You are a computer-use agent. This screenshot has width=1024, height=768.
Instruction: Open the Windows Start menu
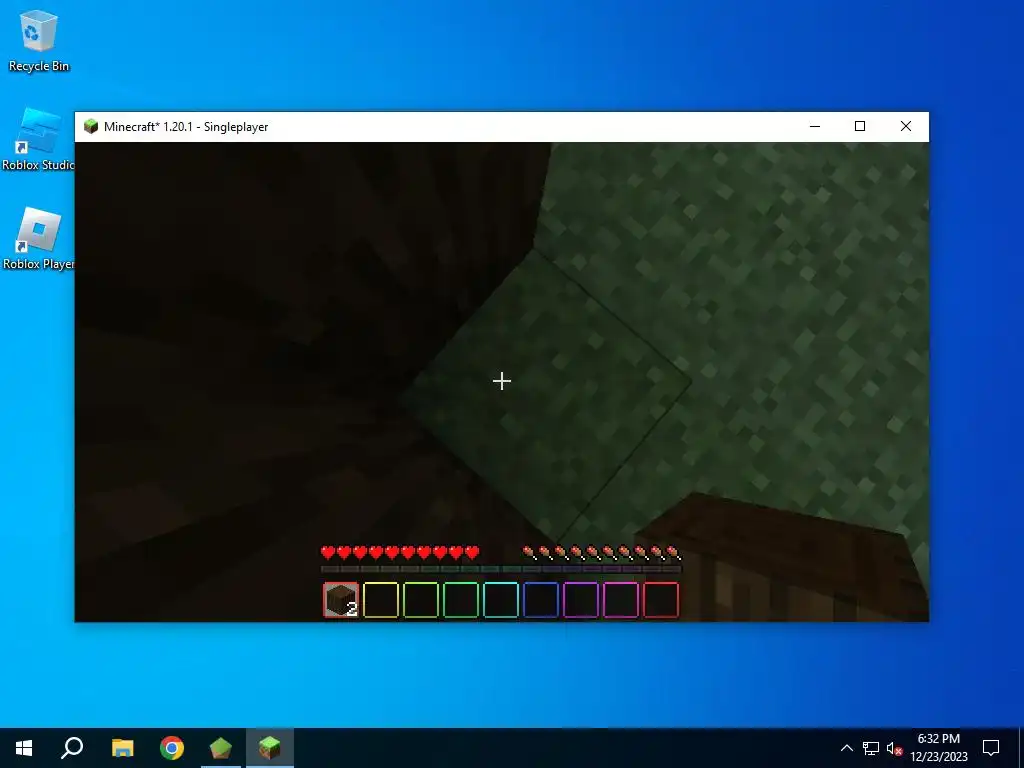click(24, 748)
